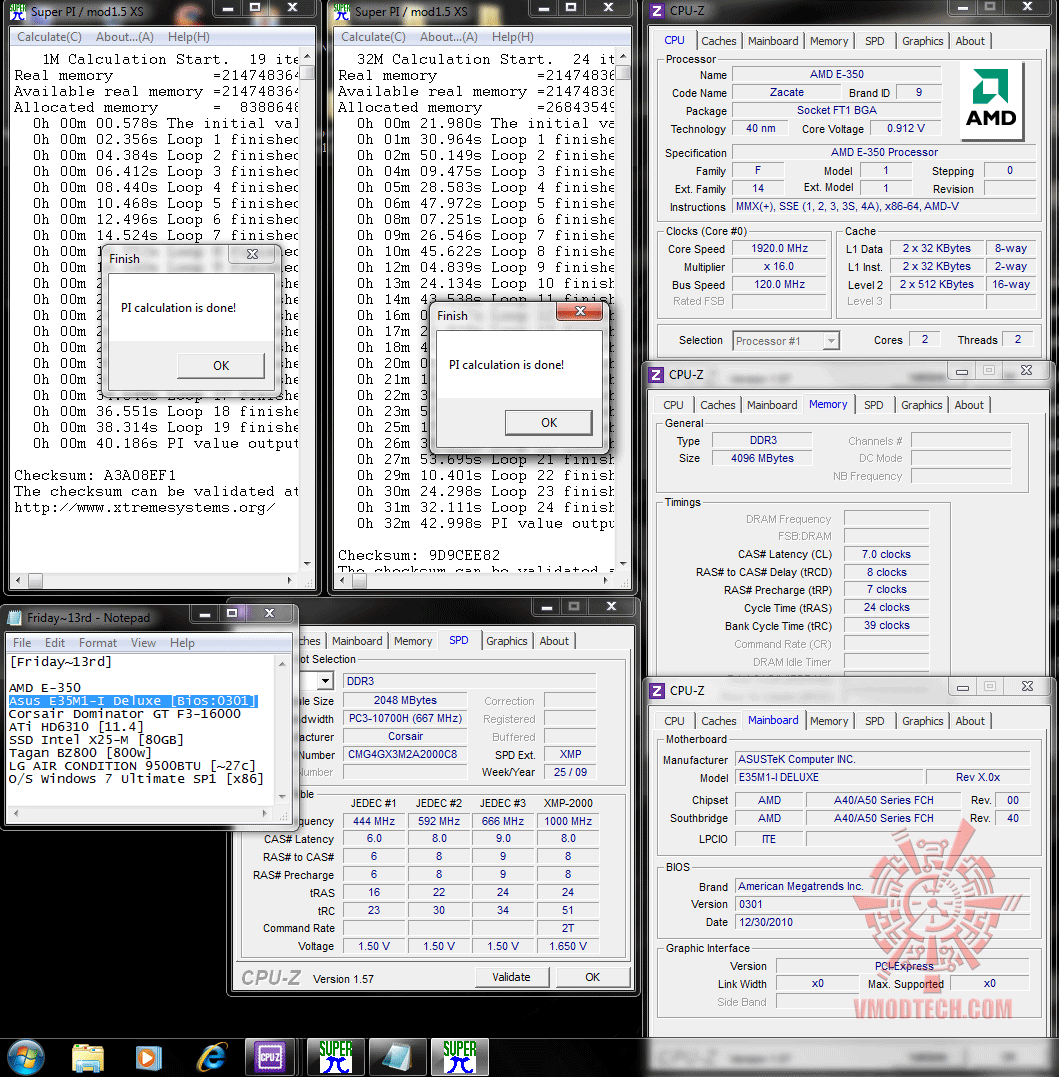This screenshot has width=1059, height=1077.
Task: Open Notepad View menu
Action: pos(144,643)
